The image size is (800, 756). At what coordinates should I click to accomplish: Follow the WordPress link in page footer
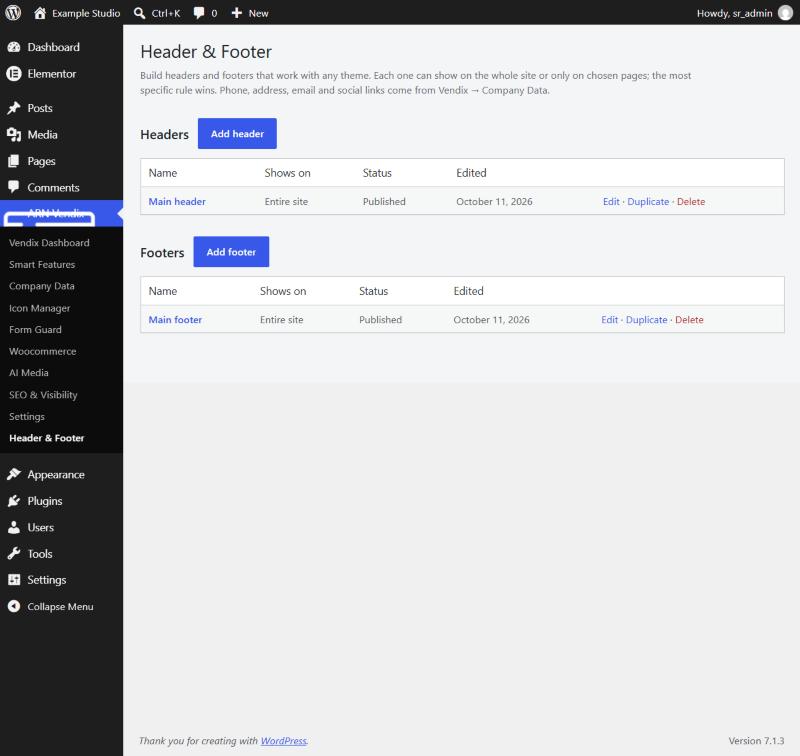[x=284, y=741]
